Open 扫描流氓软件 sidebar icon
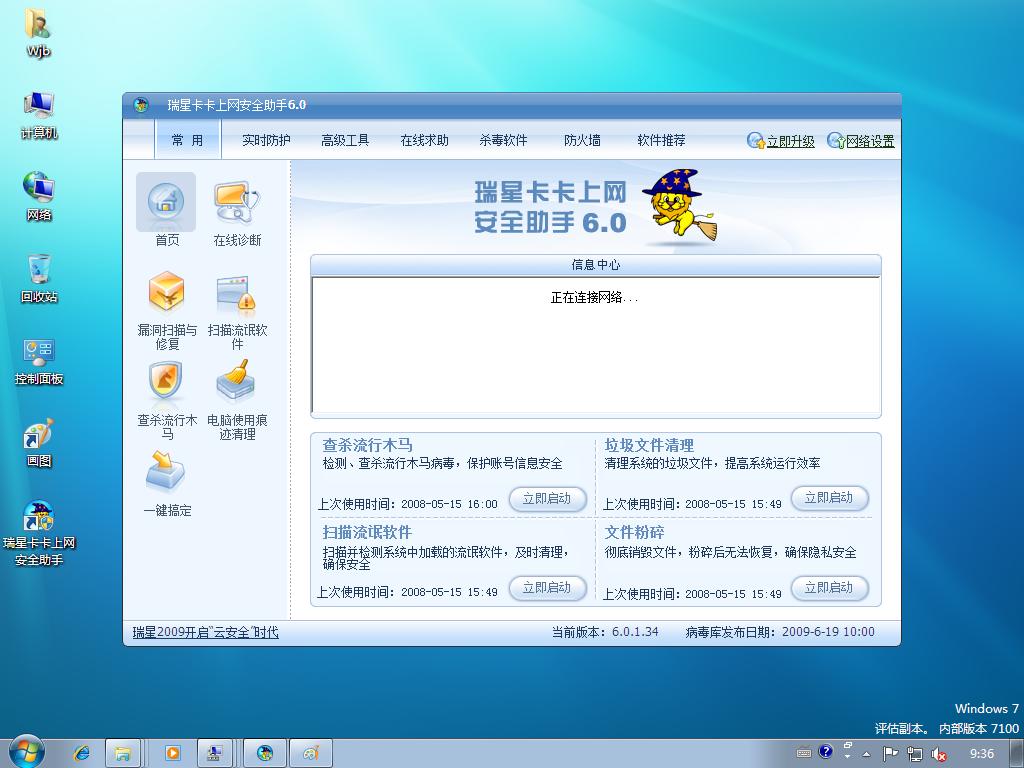This screenshot has width=1024, height=768. pos(236,294)
